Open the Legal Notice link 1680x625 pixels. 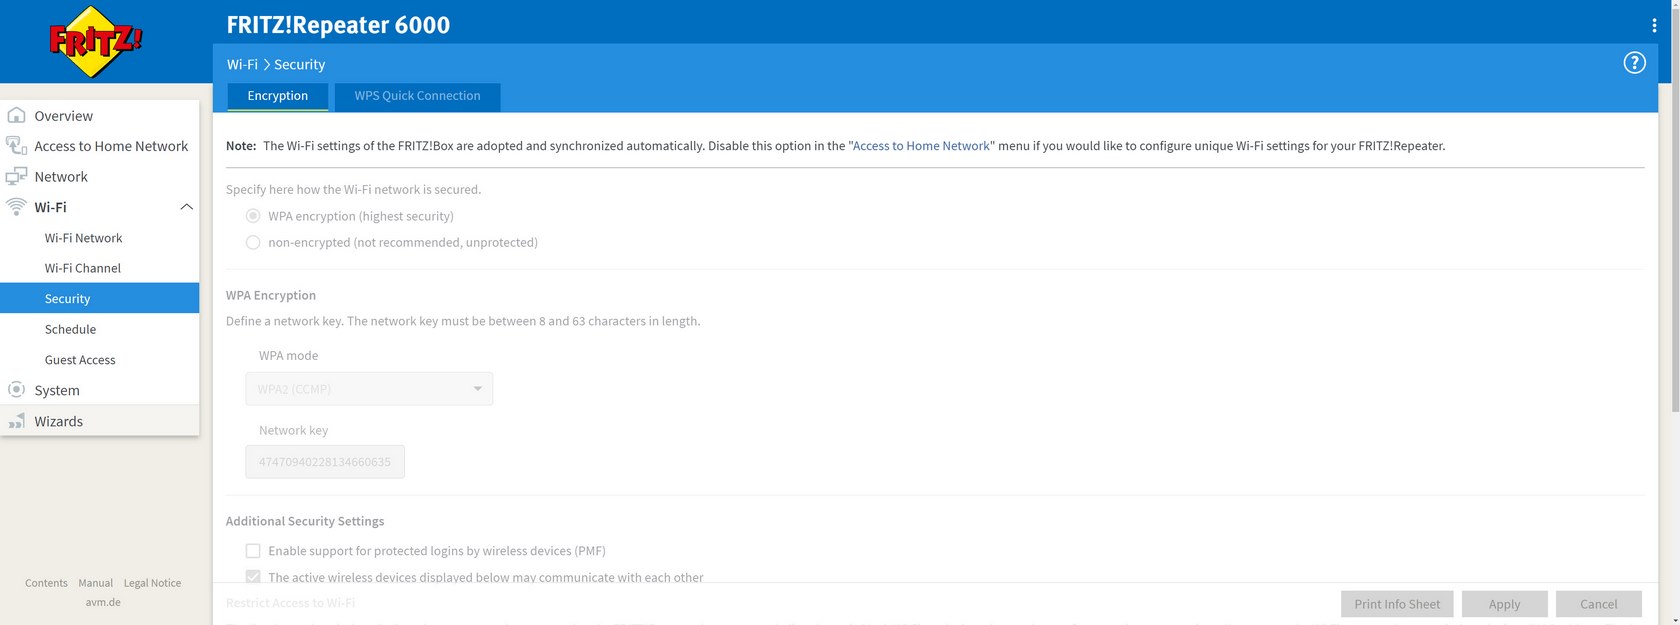[152, 583]
